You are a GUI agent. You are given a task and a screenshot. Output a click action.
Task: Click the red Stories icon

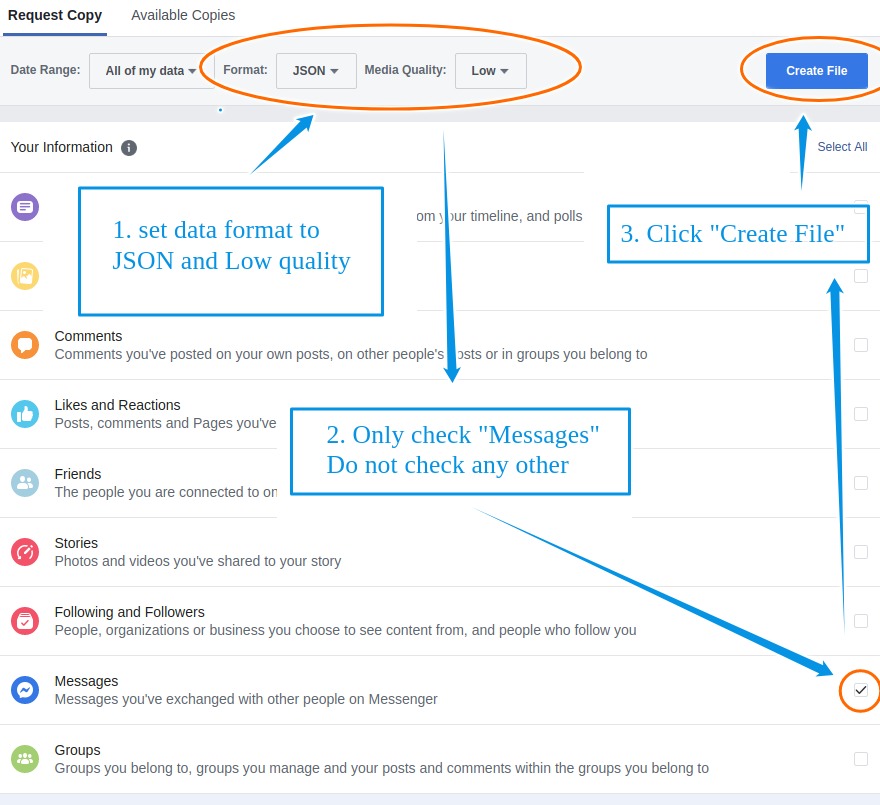(24, 552)
